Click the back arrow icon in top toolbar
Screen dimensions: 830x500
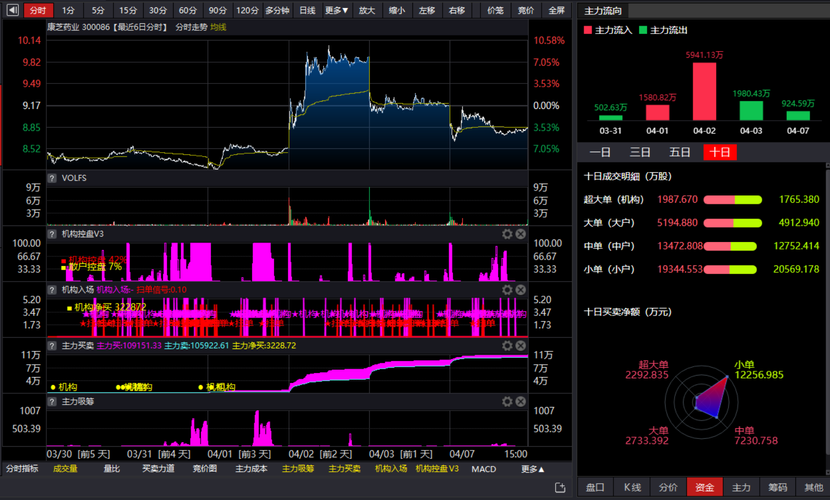(x=13, y=10)
